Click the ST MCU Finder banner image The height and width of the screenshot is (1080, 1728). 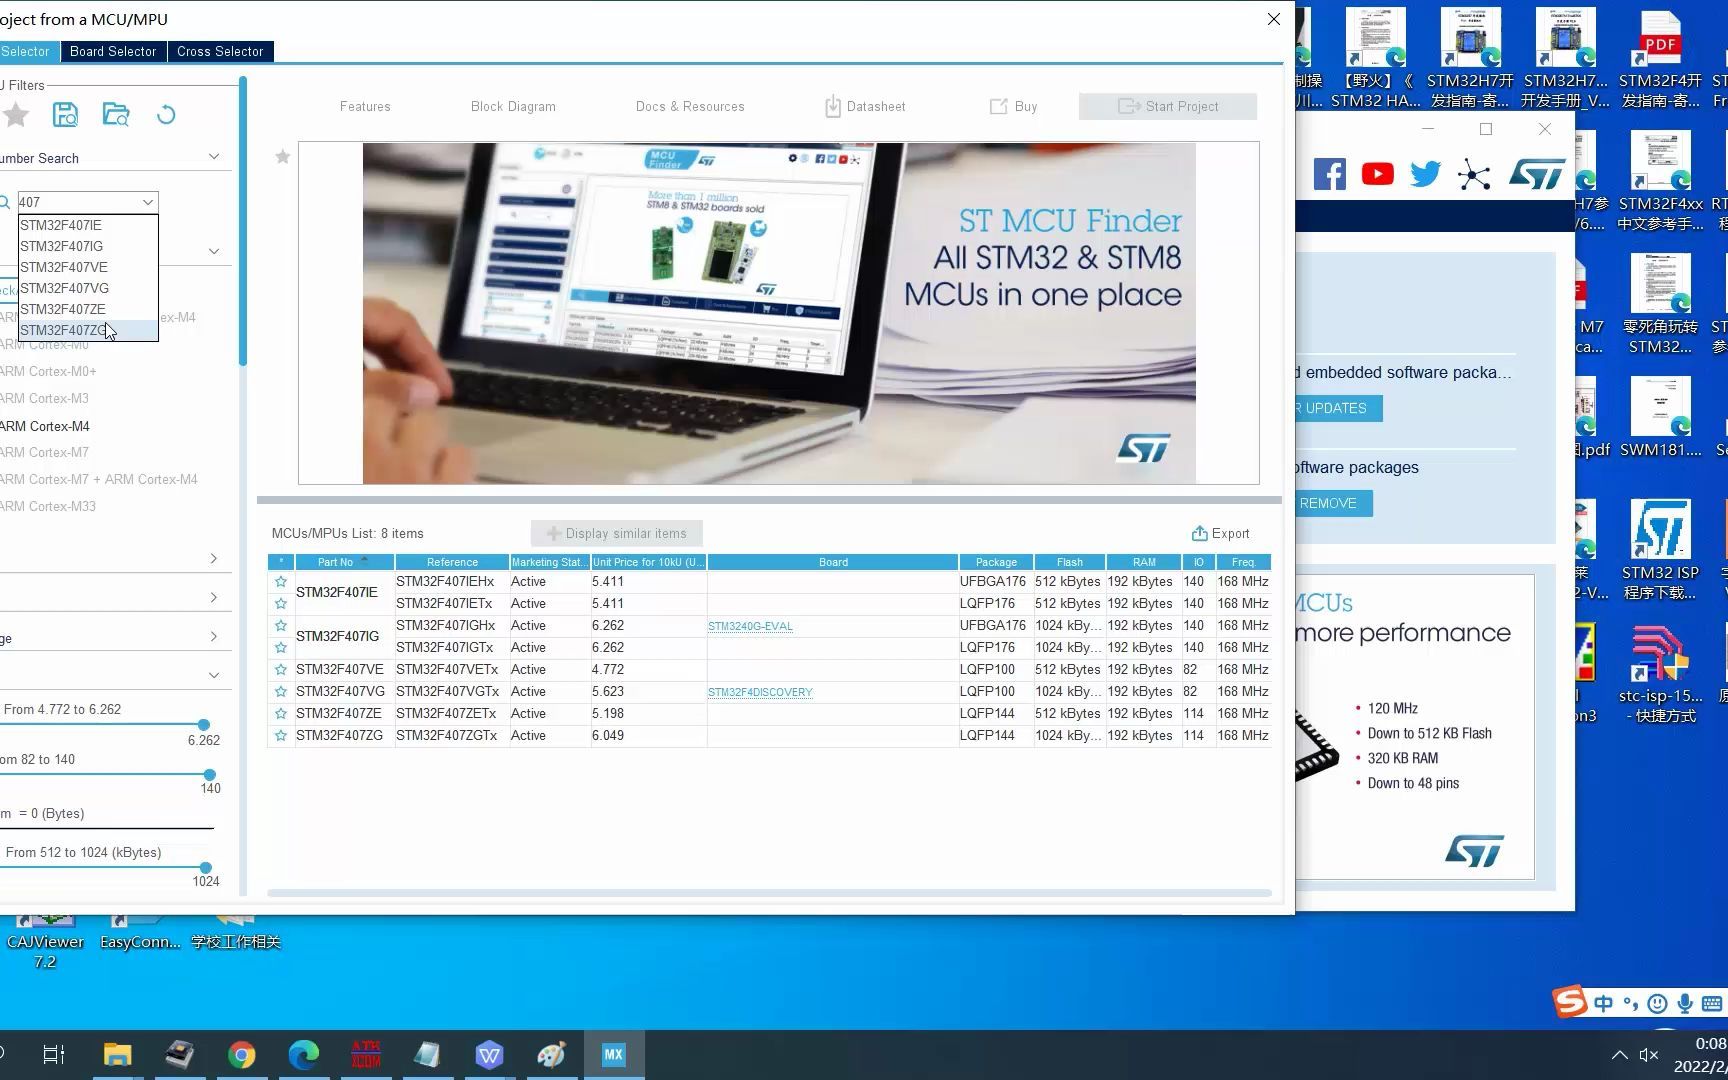[779, 313]
